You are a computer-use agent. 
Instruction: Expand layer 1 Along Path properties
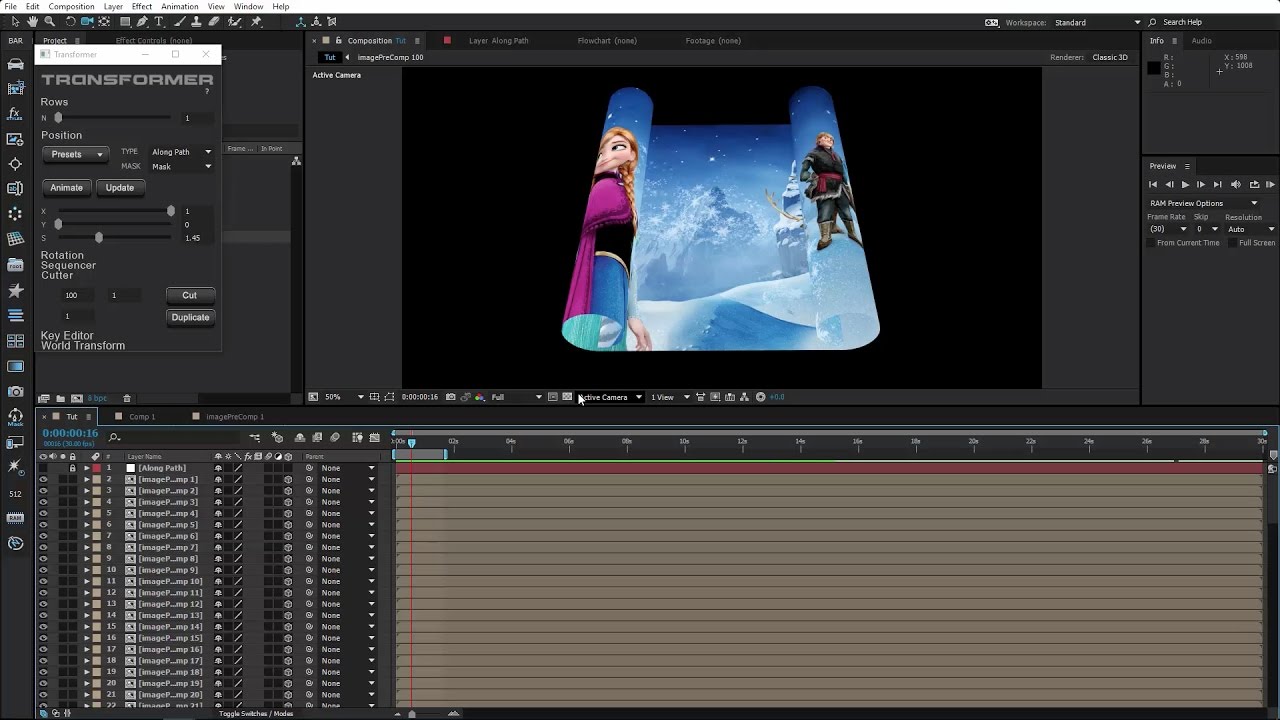tap(86, 468)
